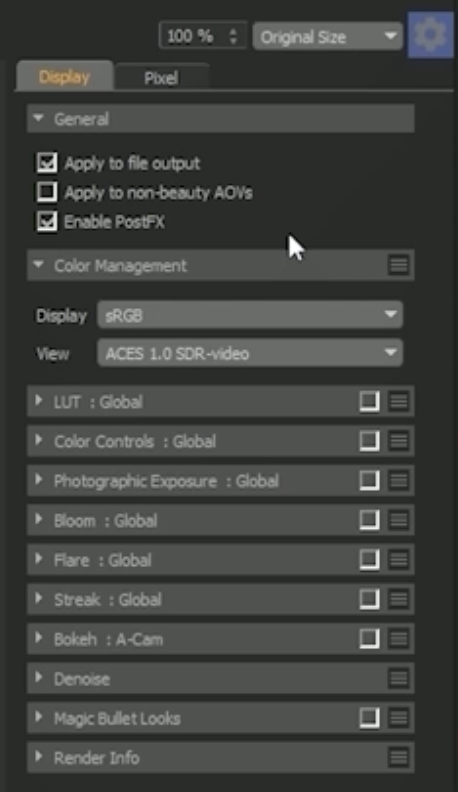The image size is (458, 792).
Task: Expand the Magic Bullet Looks section
Action: click(38, 717)
